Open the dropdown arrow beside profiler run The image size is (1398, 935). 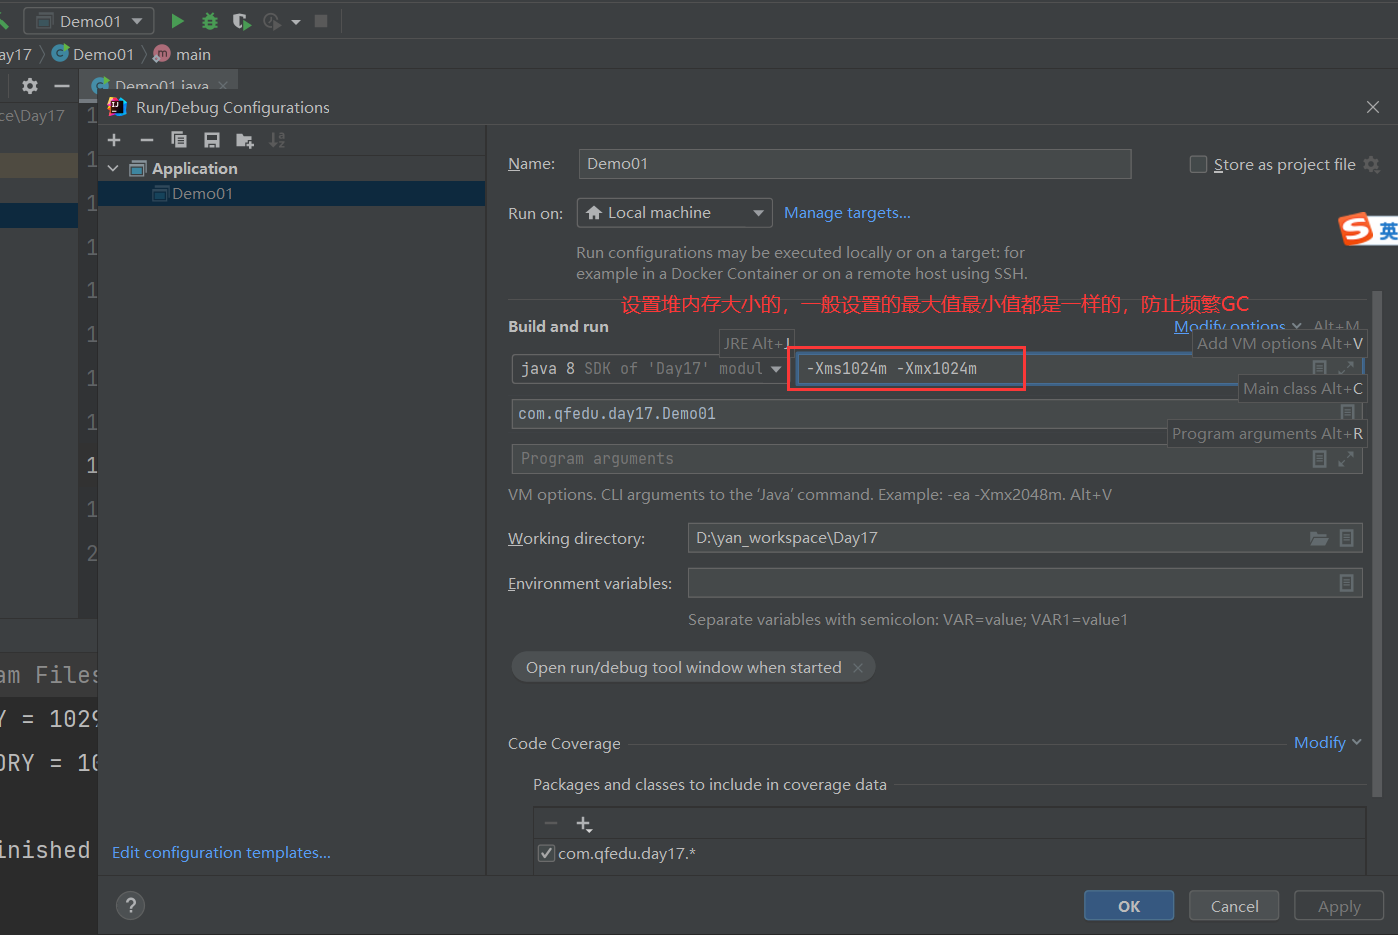(296, 22)
